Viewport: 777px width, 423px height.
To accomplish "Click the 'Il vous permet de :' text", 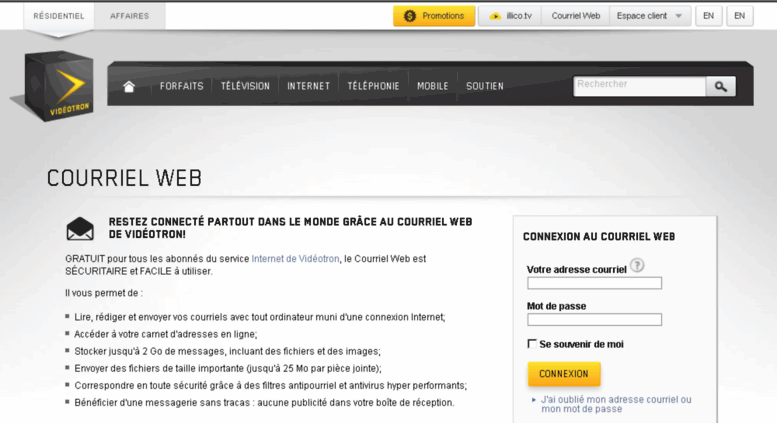I will coord(104,293).
